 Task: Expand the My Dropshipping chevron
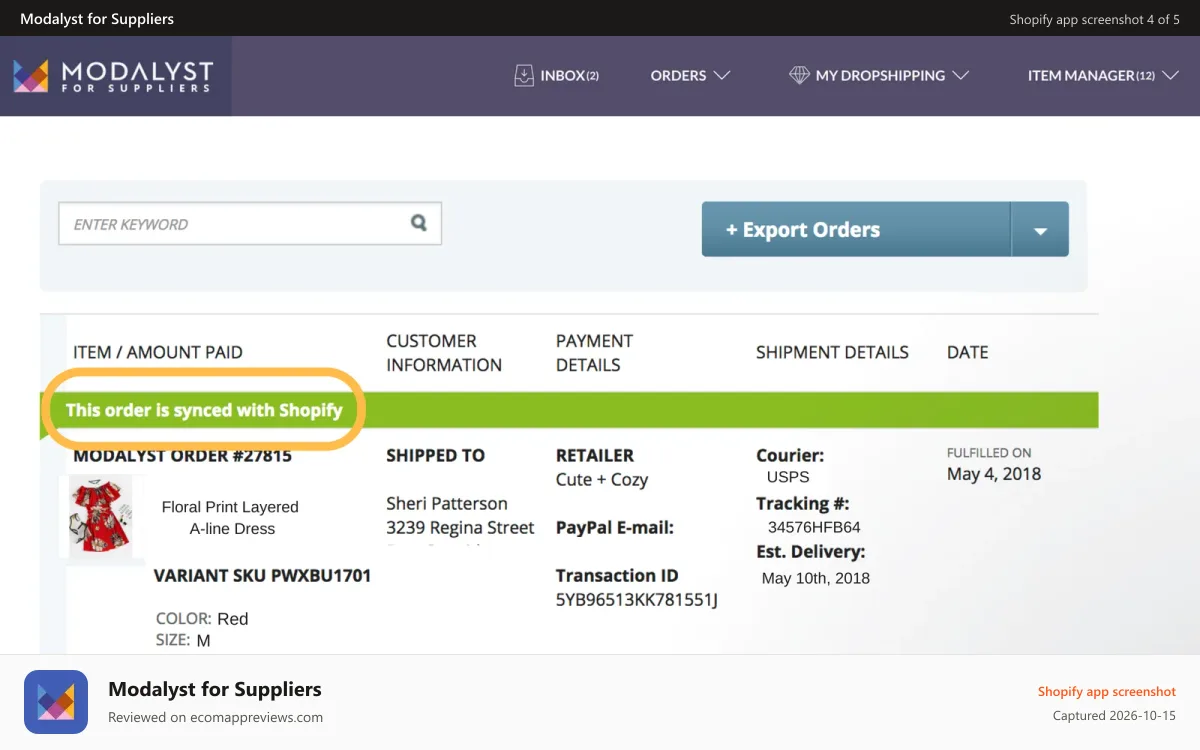click(960, 75)
